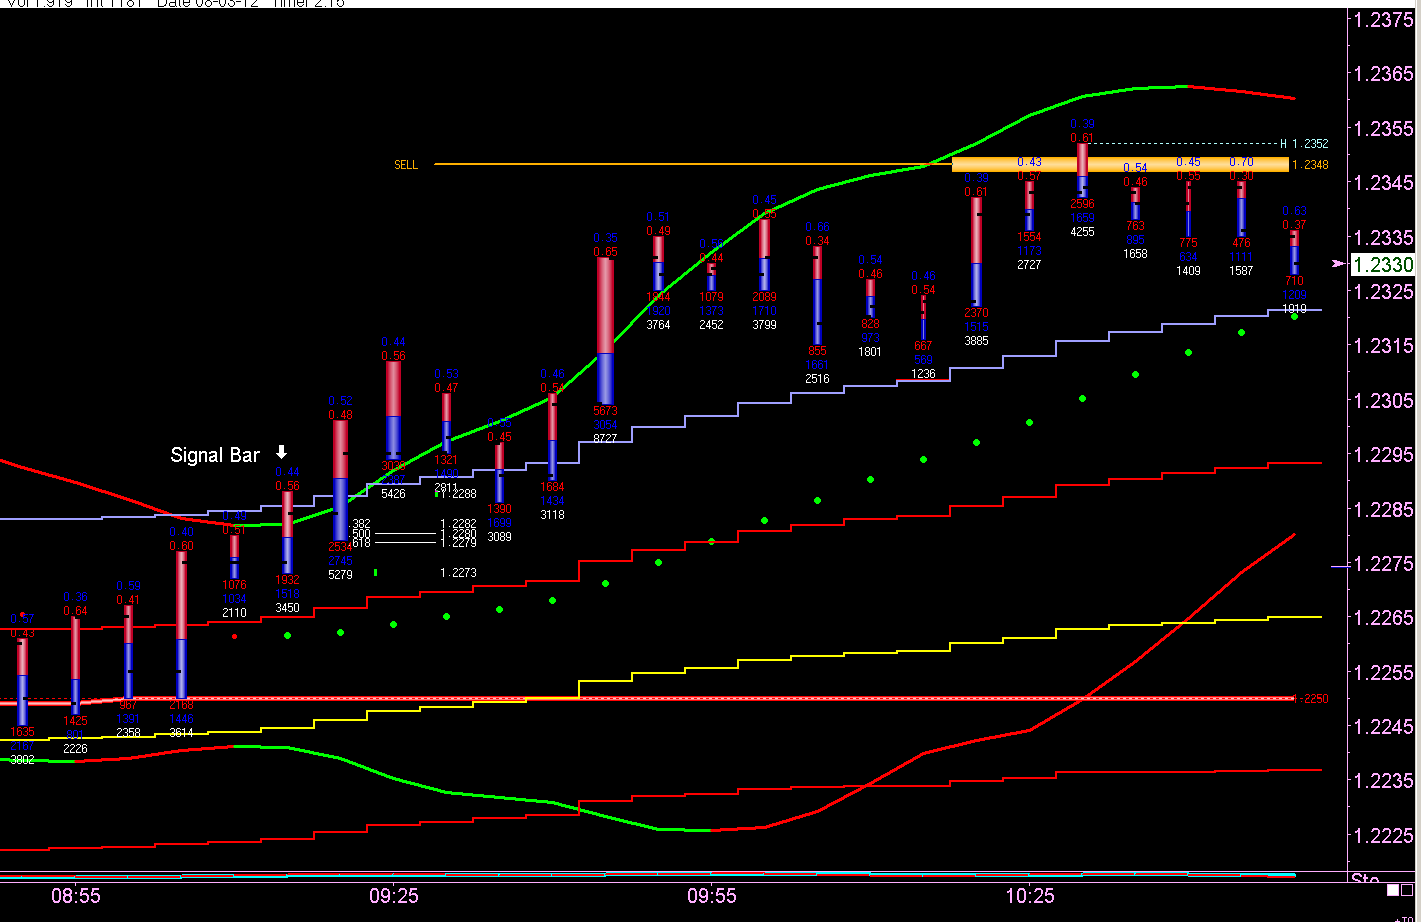Viewport: 1421px width, 922px height.
Task: Click the 8727 bar volume total
Action: point(605,438)
